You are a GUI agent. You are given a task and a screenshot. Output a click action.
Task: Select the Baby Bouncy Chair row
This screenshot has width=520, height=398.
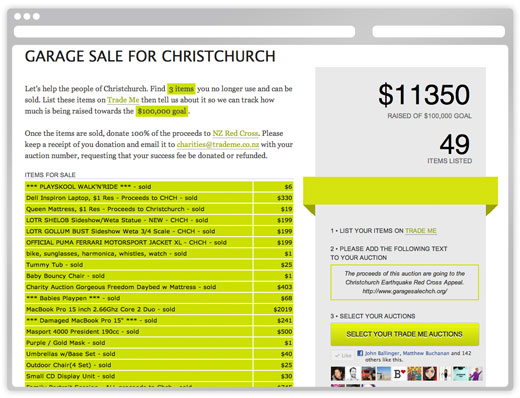[x=159, y=276]
